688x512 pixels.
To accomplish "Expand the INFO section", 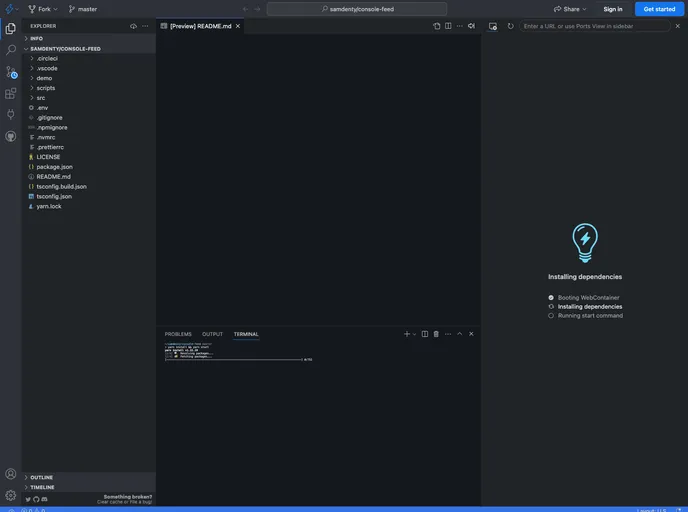I will coord(89,39).
